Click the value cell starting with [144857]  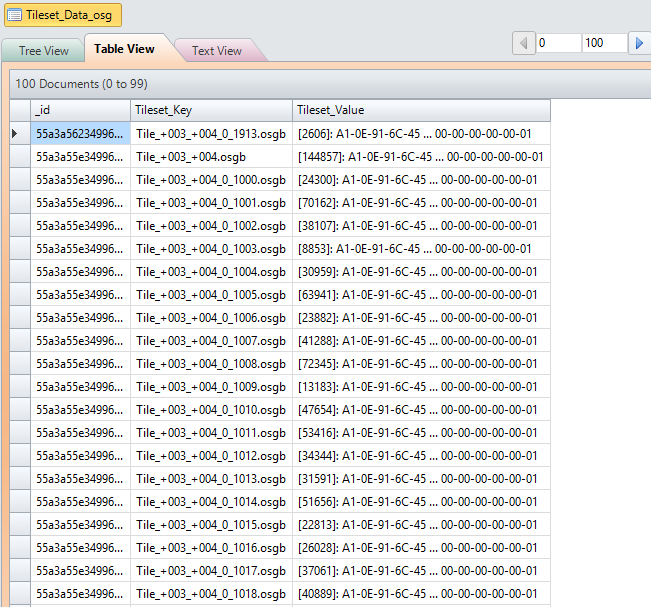(x=422, y=157)
